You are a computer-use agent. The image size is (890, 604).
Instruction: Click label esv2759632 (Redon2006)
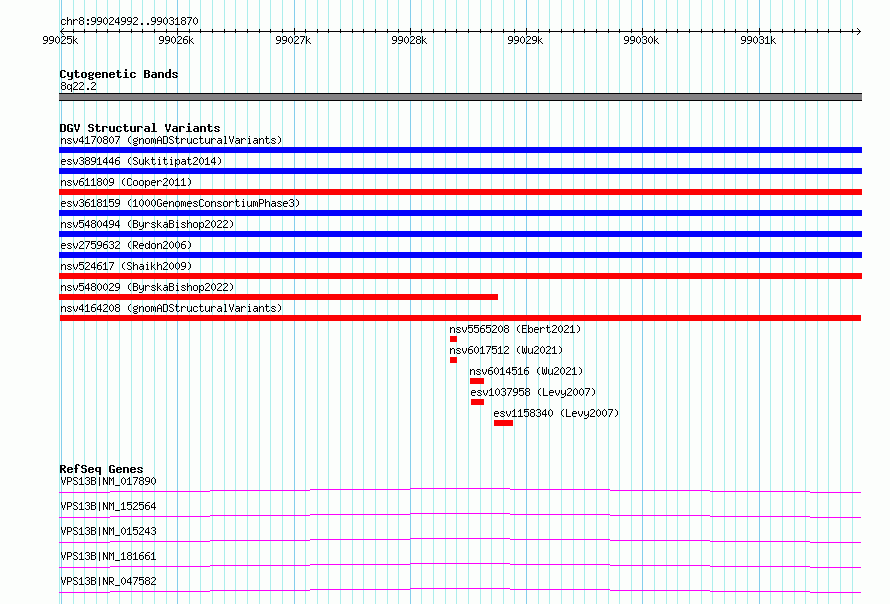click(x=126, y=245)
